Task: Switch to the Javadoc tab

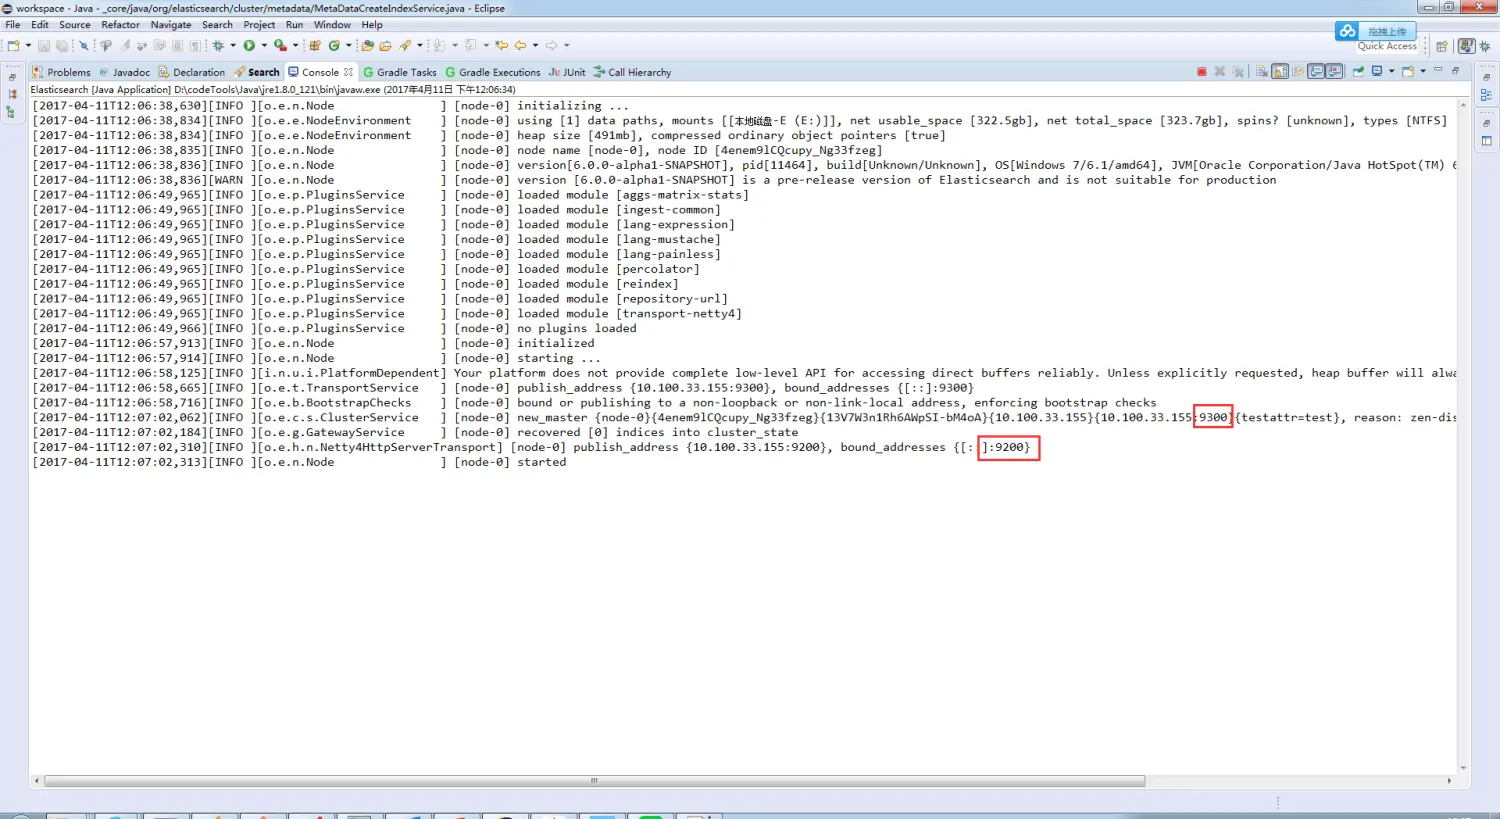Action: point(124,72)
